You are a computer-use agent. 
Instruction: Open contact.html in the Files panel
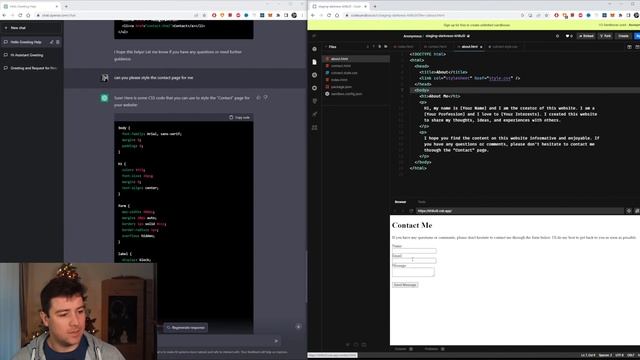[356, 66]
